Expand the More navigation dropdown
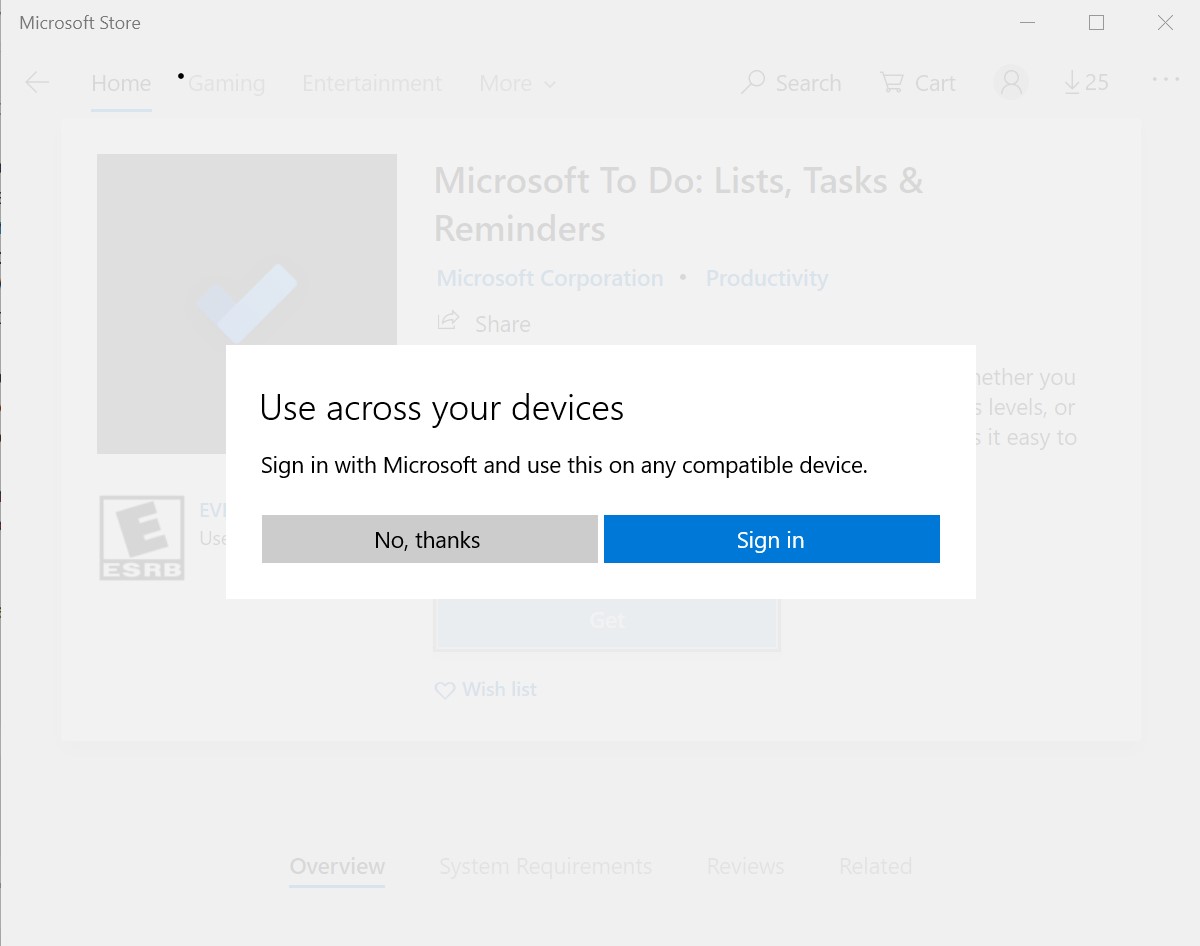 (x=506, y=83)
